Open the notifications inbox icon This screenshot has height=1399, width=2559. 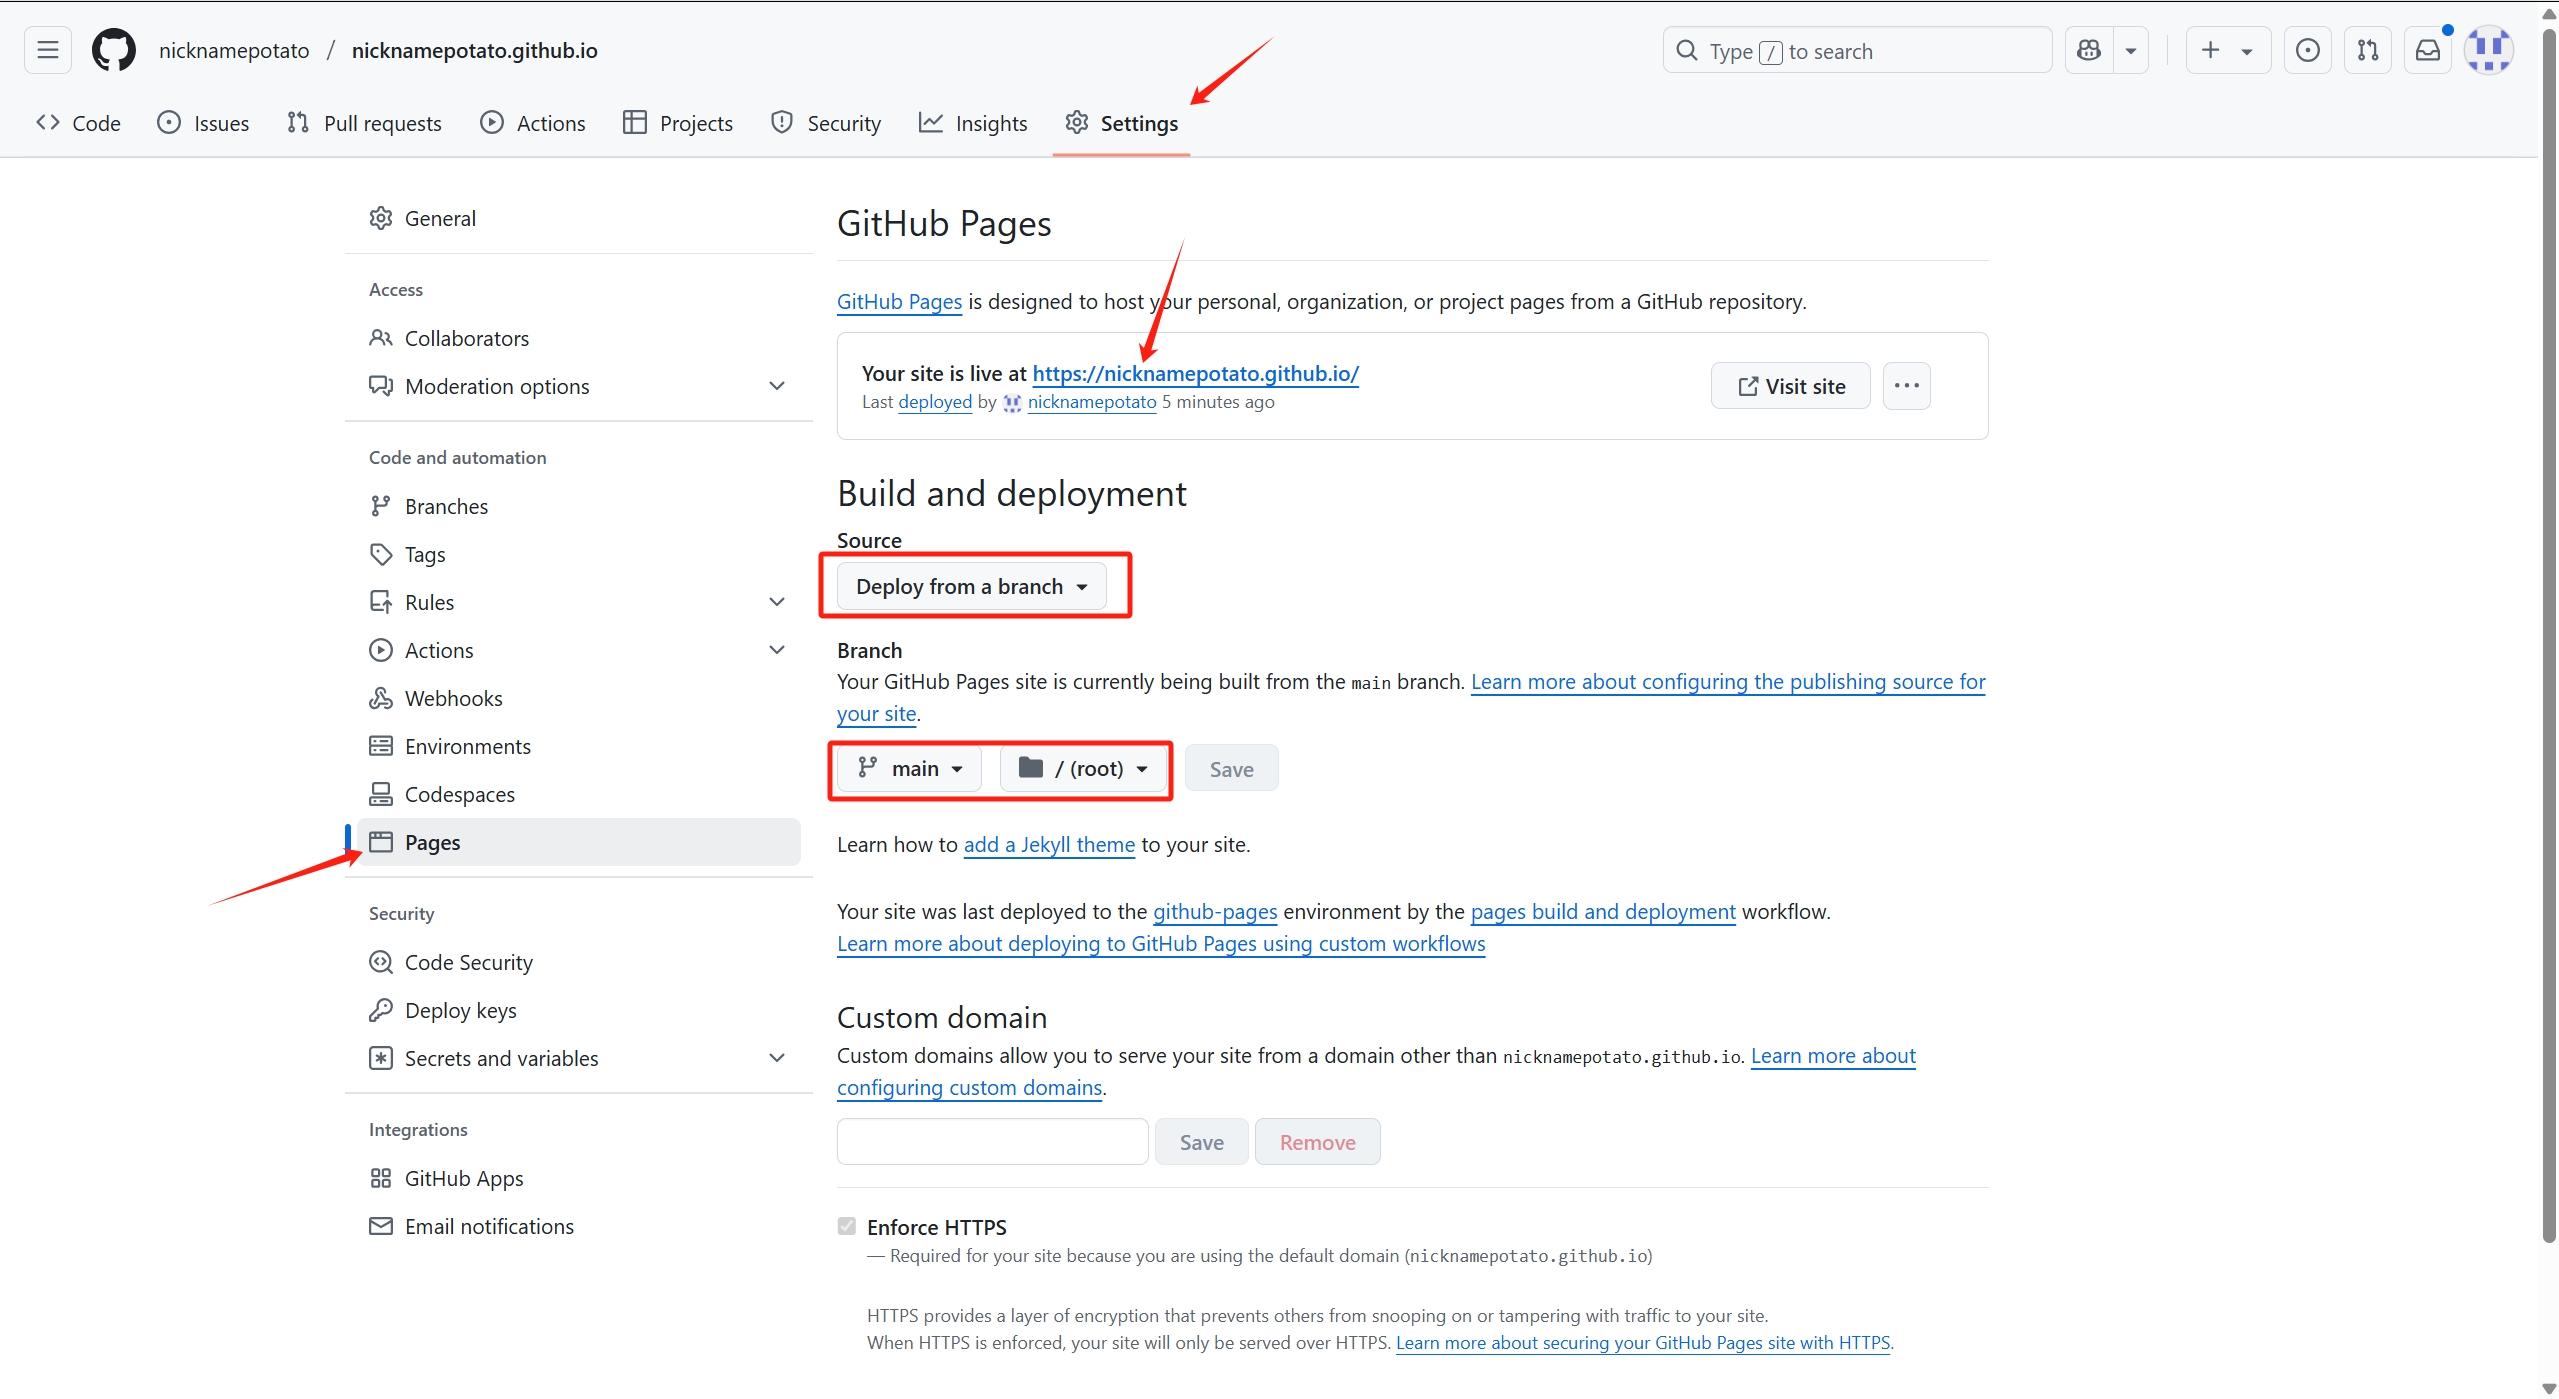(2427, 50)
